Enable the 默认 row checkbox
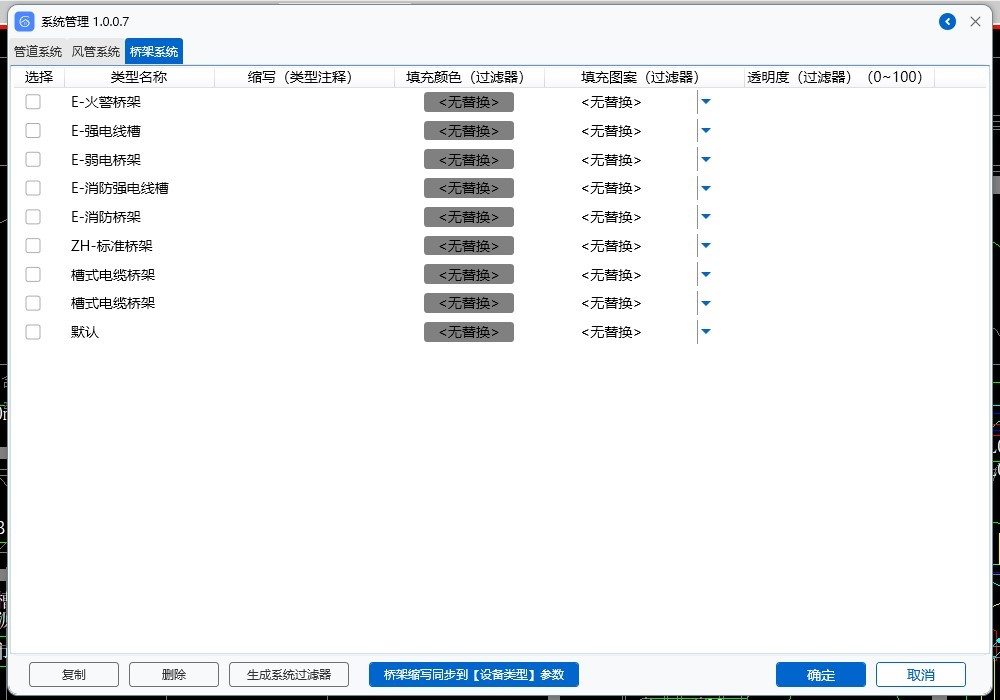Image resolution: width=1000 pixels, height=700 pixels. 33,332
